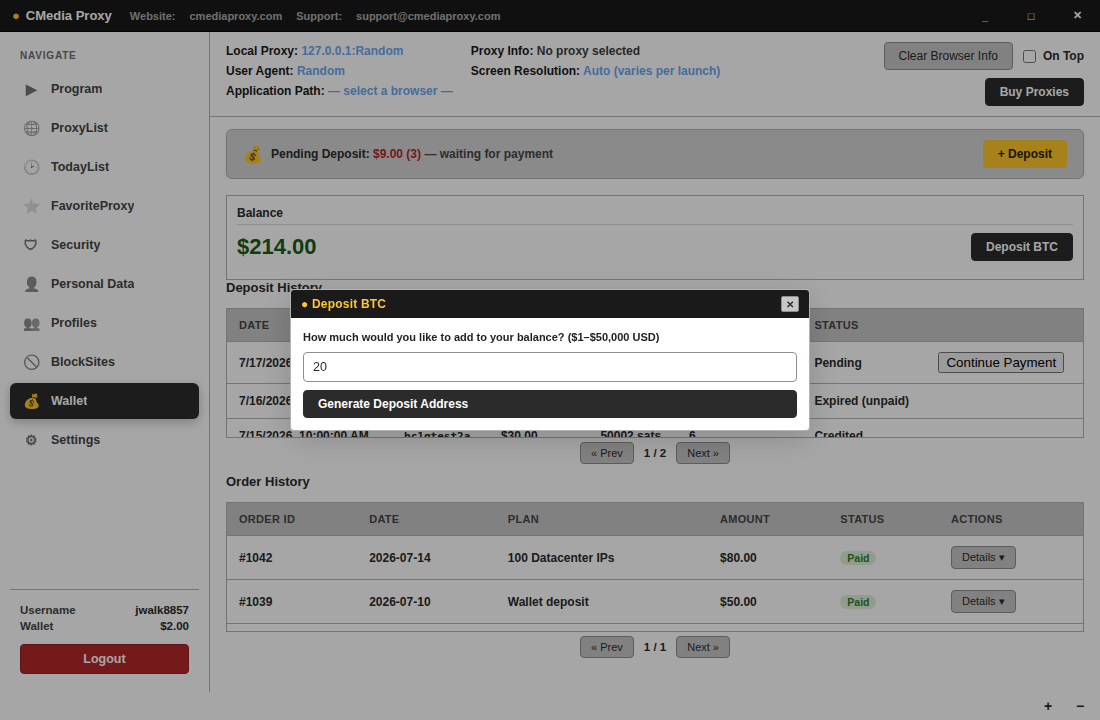1100x720 pixels.
Task: Click the Wallet money bag icon
Action: click(x=32, y=401)
